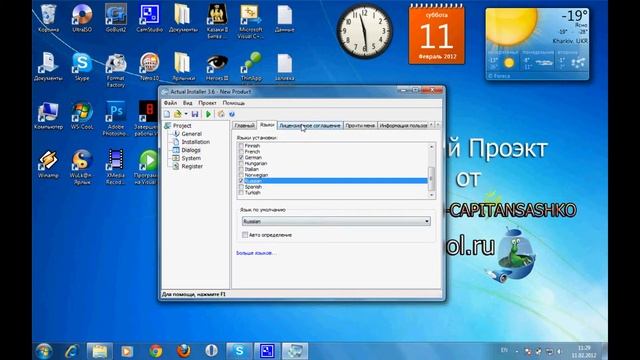Switch to the Главный tab
Viewport: 640px width, 360px height.
tap(244, 125)
